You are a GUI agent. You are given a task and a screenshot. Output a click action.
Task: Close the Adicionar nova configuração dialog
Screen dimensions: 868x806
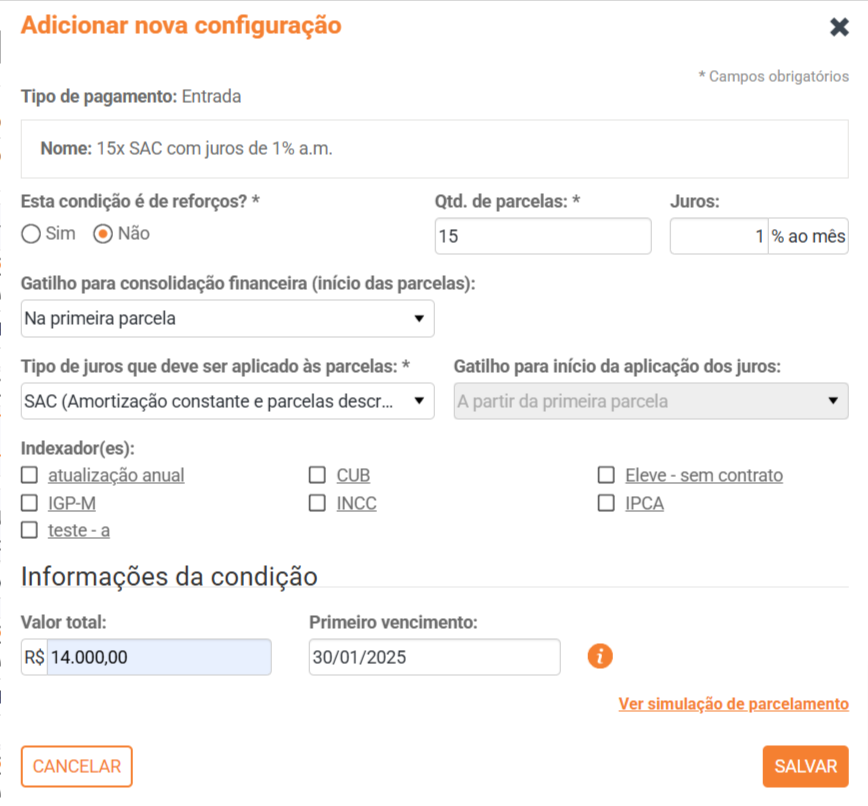(x=839, y=27)
